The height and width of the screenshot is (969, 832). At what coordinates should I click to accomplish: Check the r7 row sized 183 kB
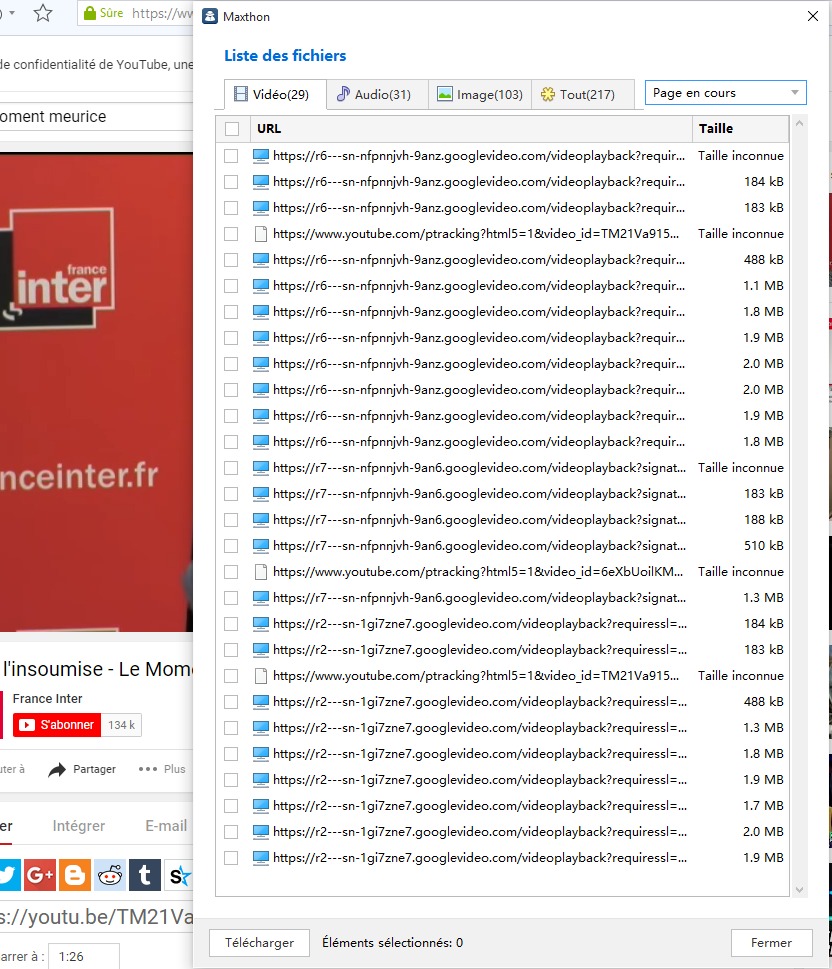click(x=231, y=494)
